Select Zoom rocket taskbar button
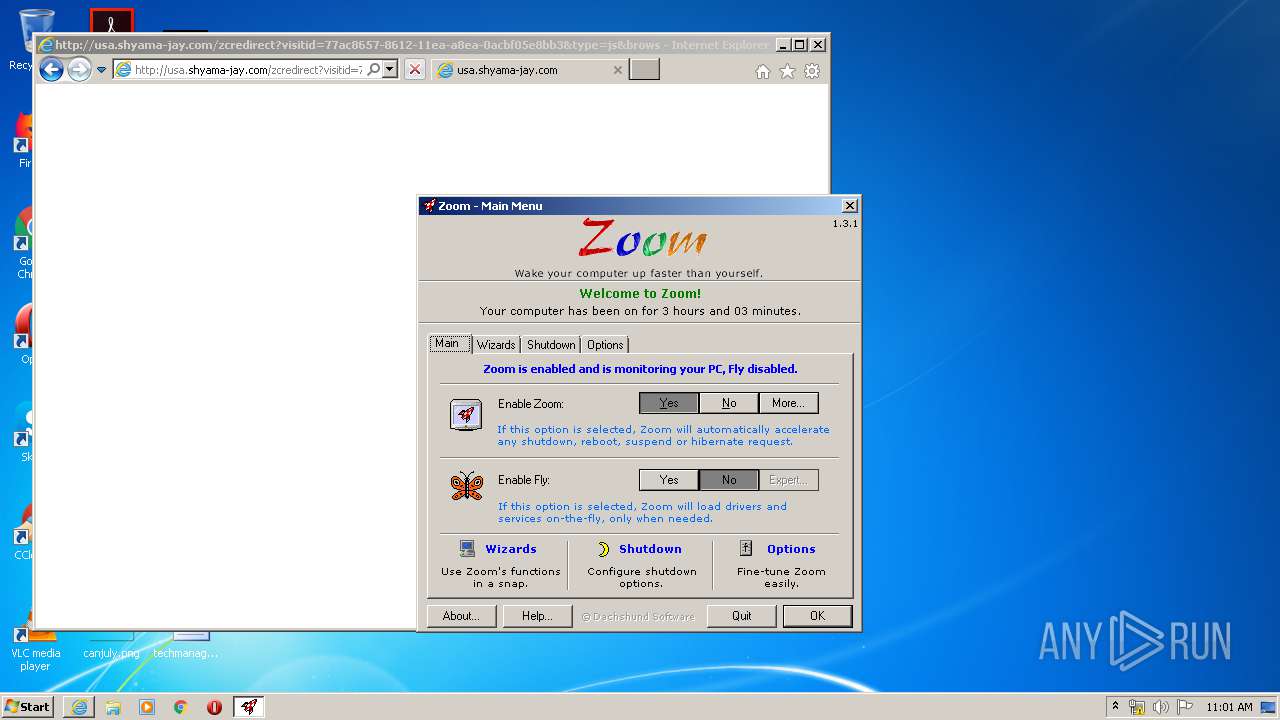Viewport: 1280px width, 720px height. pyautogui.click(x=249, y=707)
